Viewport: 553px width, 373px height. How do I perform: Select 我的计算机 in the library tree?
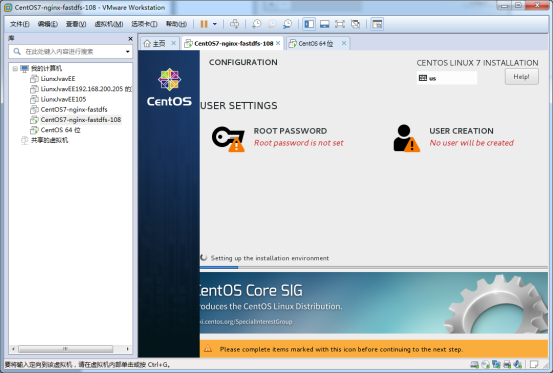(46, 68)
